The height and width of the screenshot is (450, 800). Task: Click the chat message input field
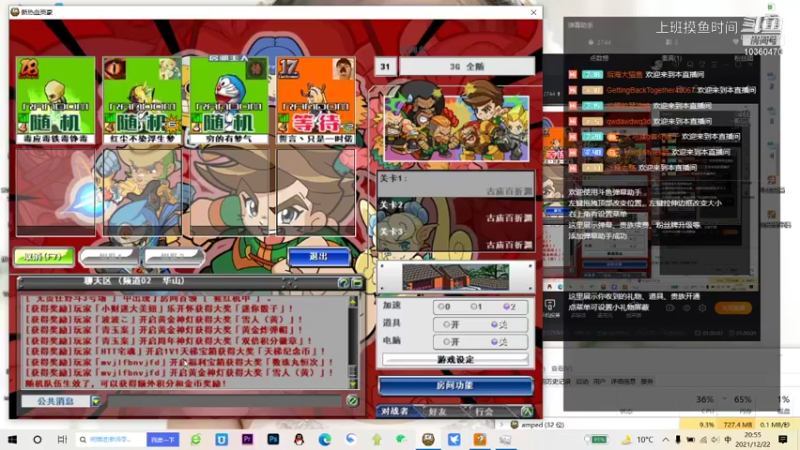223,401
